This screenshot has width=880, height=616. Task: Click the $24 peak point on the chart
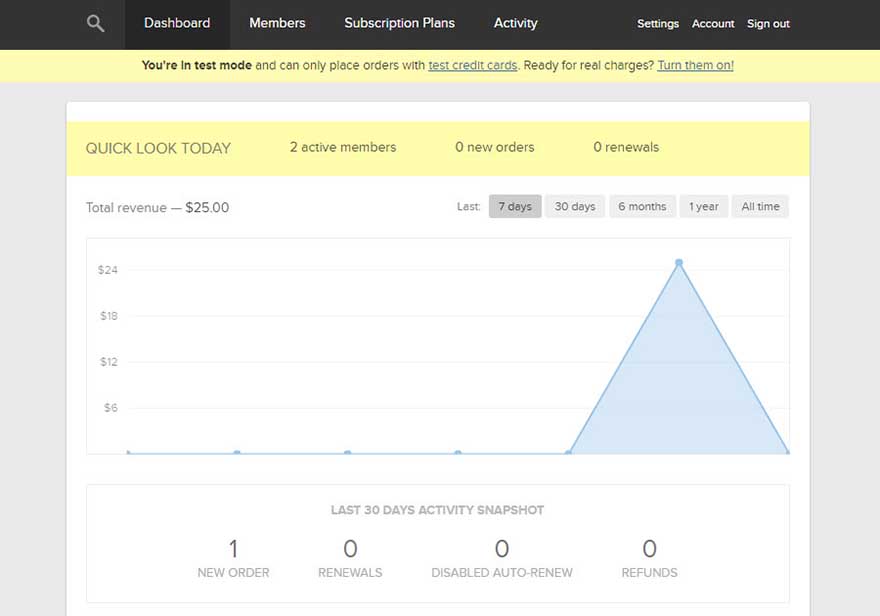[x=679, y=261]
